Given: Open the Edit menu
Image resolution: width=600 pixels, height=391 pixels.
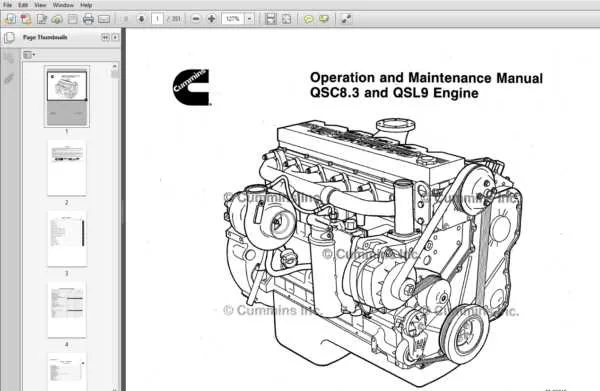Looking at the screenshot, I should pyautogui.click(x=23, y=5).
